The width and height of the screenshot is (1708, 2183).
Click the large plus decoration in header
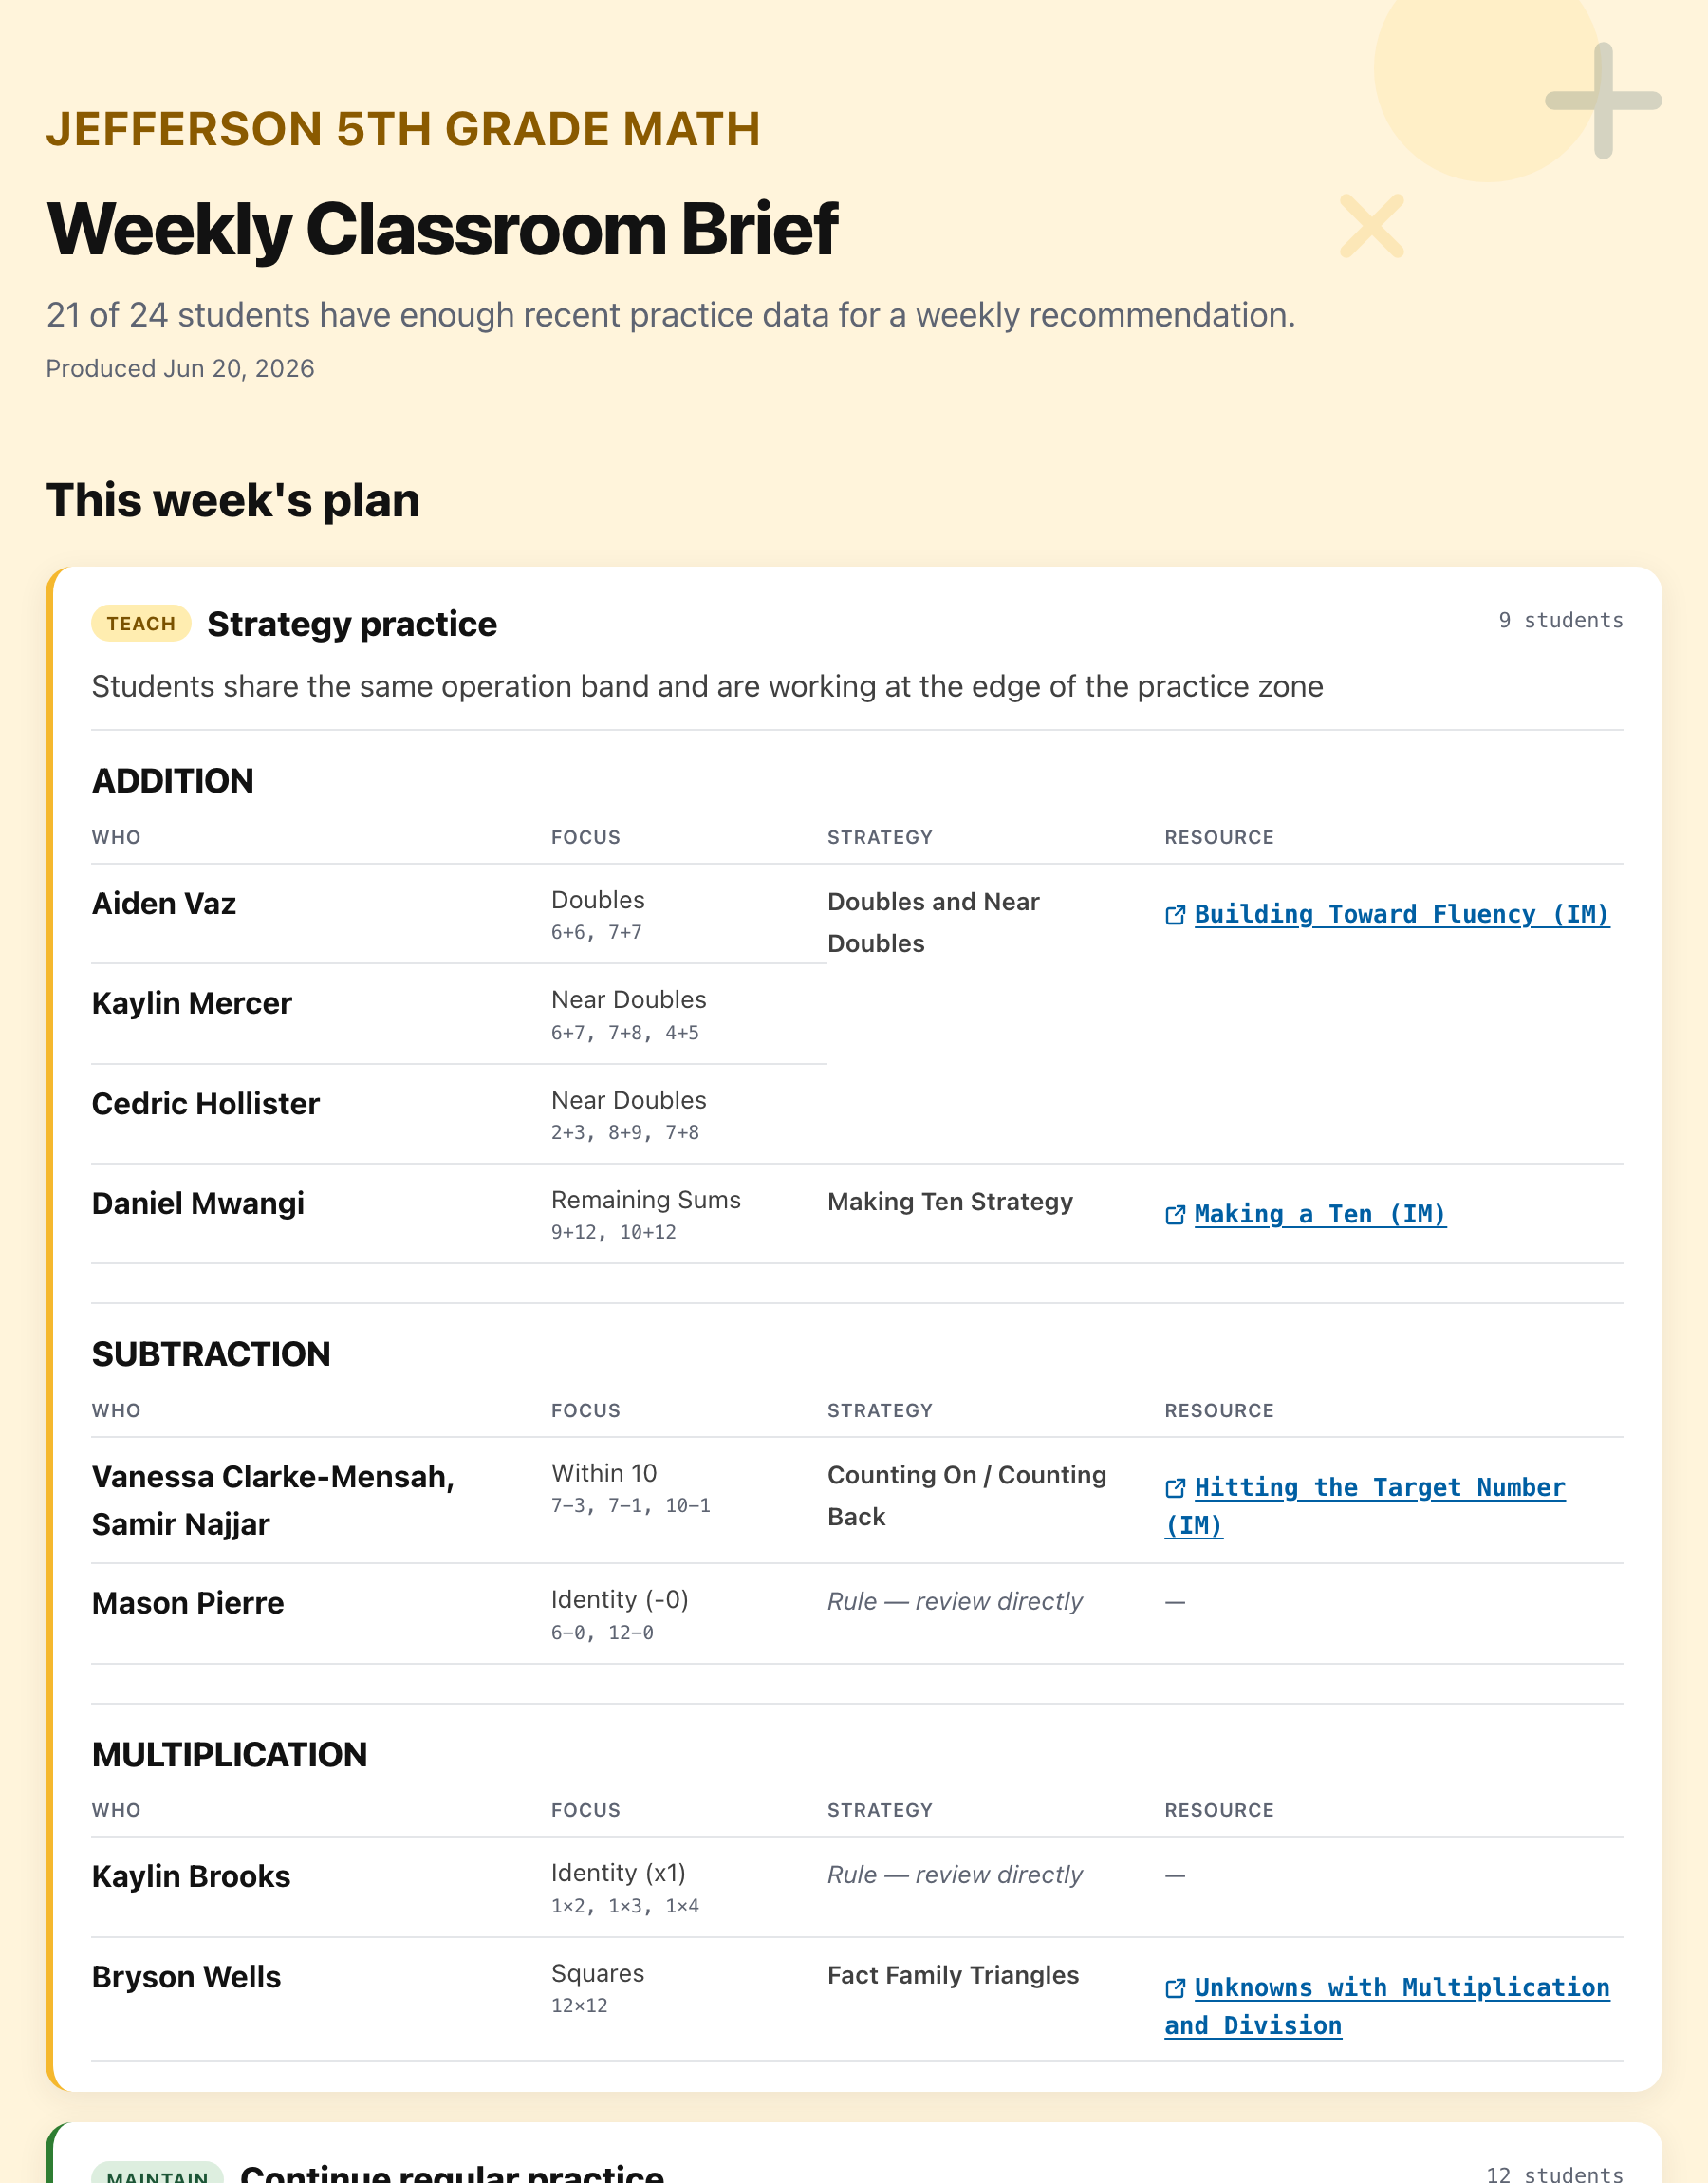pos(1603,101)
